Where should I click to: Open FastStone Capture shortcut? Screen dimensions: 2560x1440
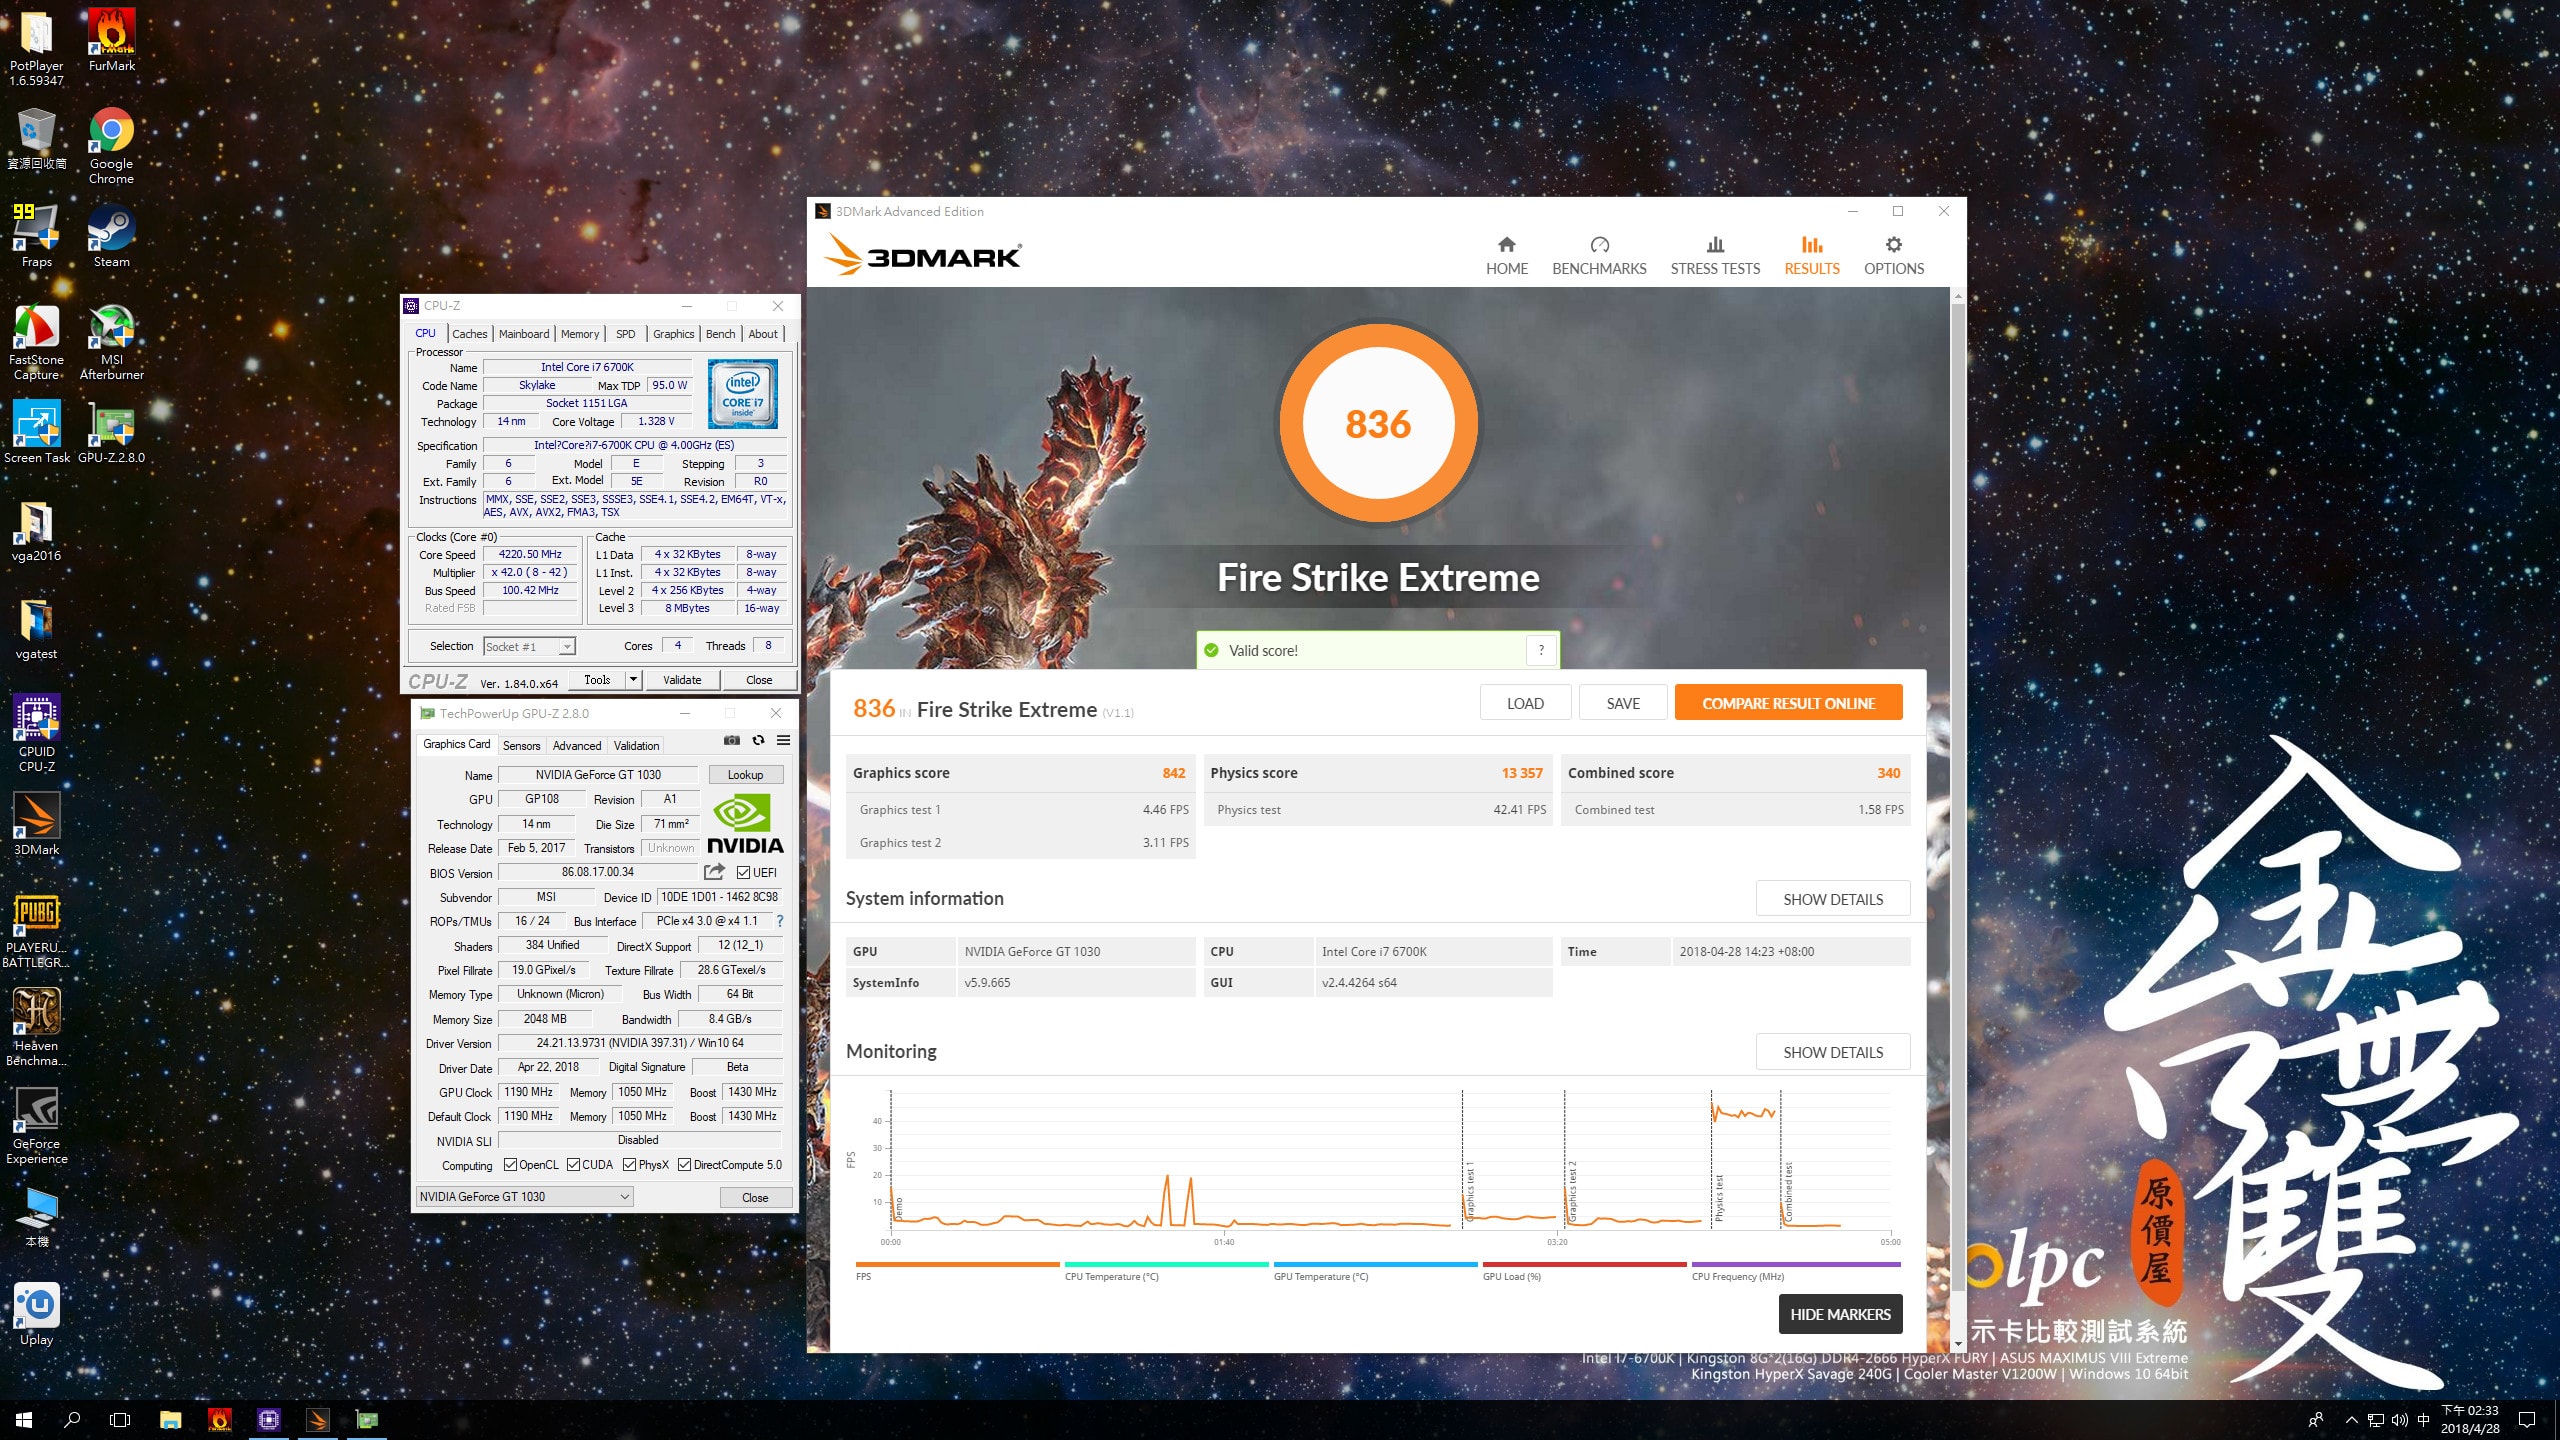click(x=37, y=342)
